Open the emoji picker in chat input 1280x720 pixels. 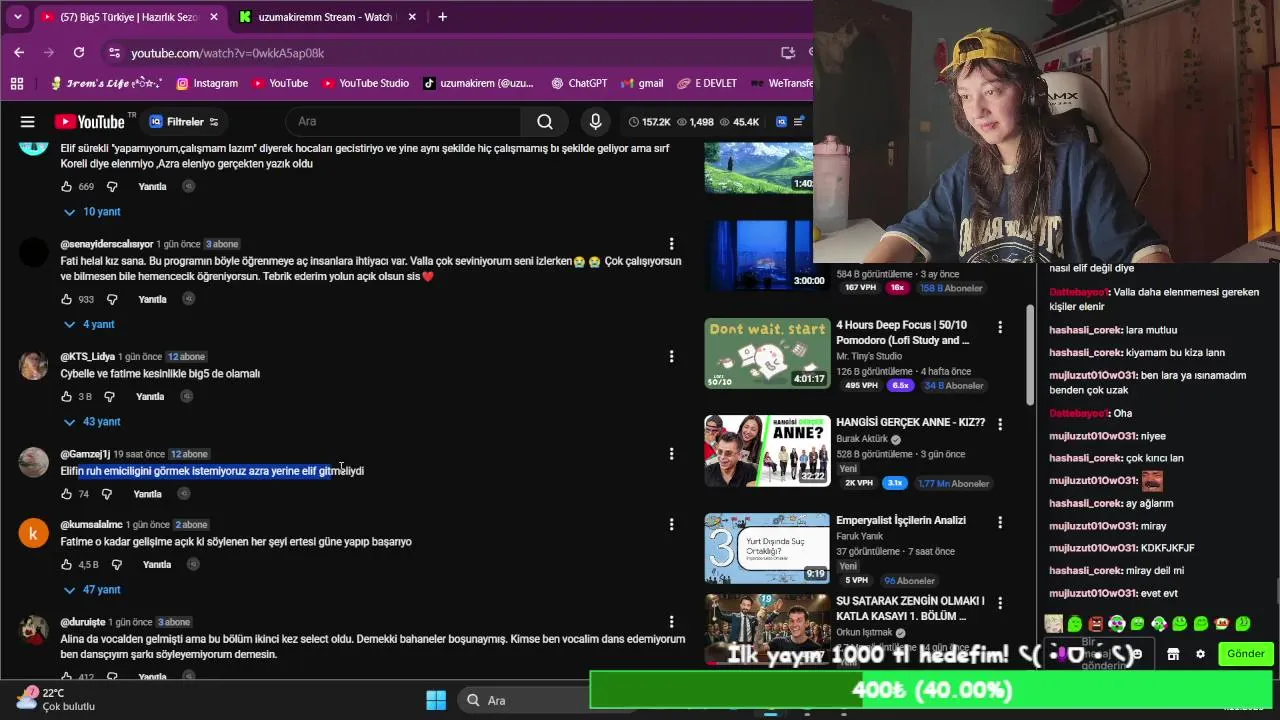point(1136,654)
